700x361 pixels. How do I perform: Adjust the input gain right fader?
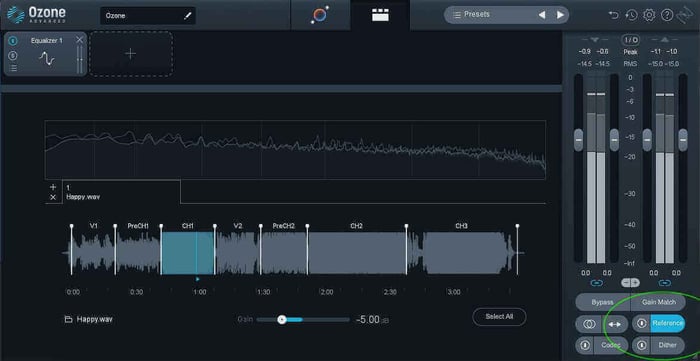(614, 140)
